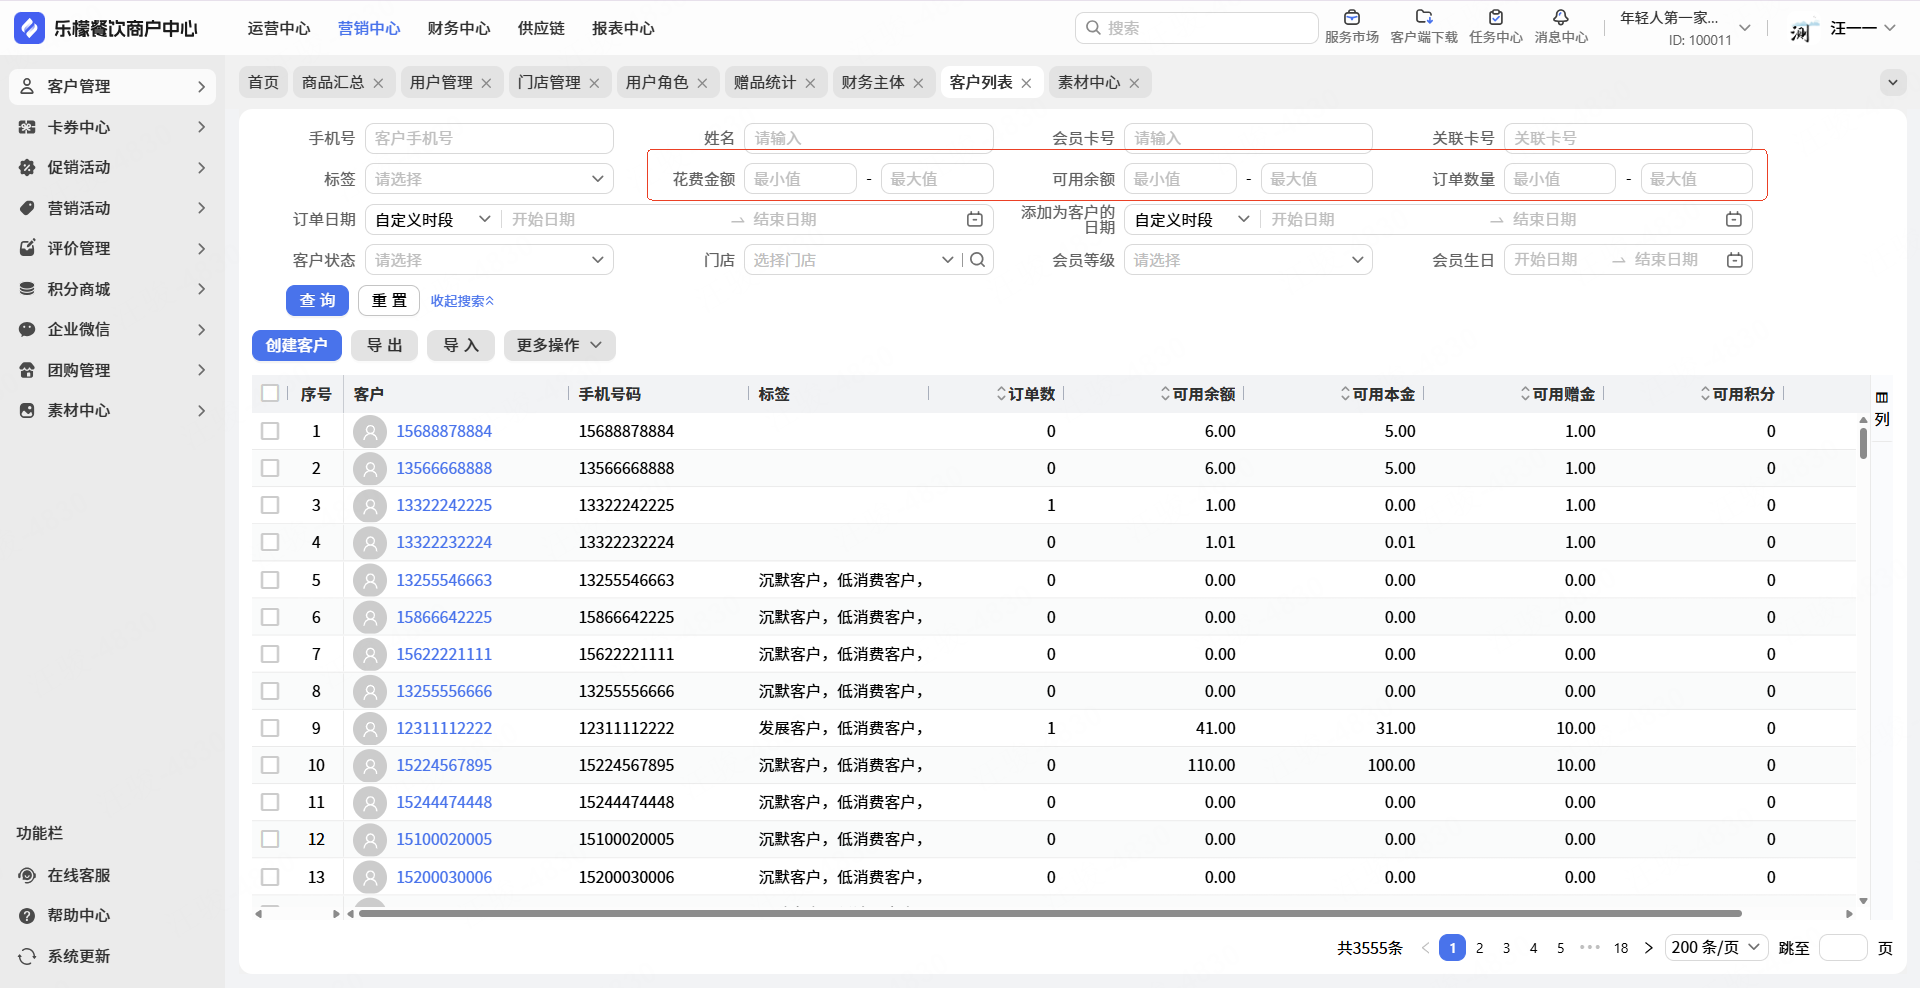
Task: Select the checkbox for row 9
Action: click(x=270, y=728)
